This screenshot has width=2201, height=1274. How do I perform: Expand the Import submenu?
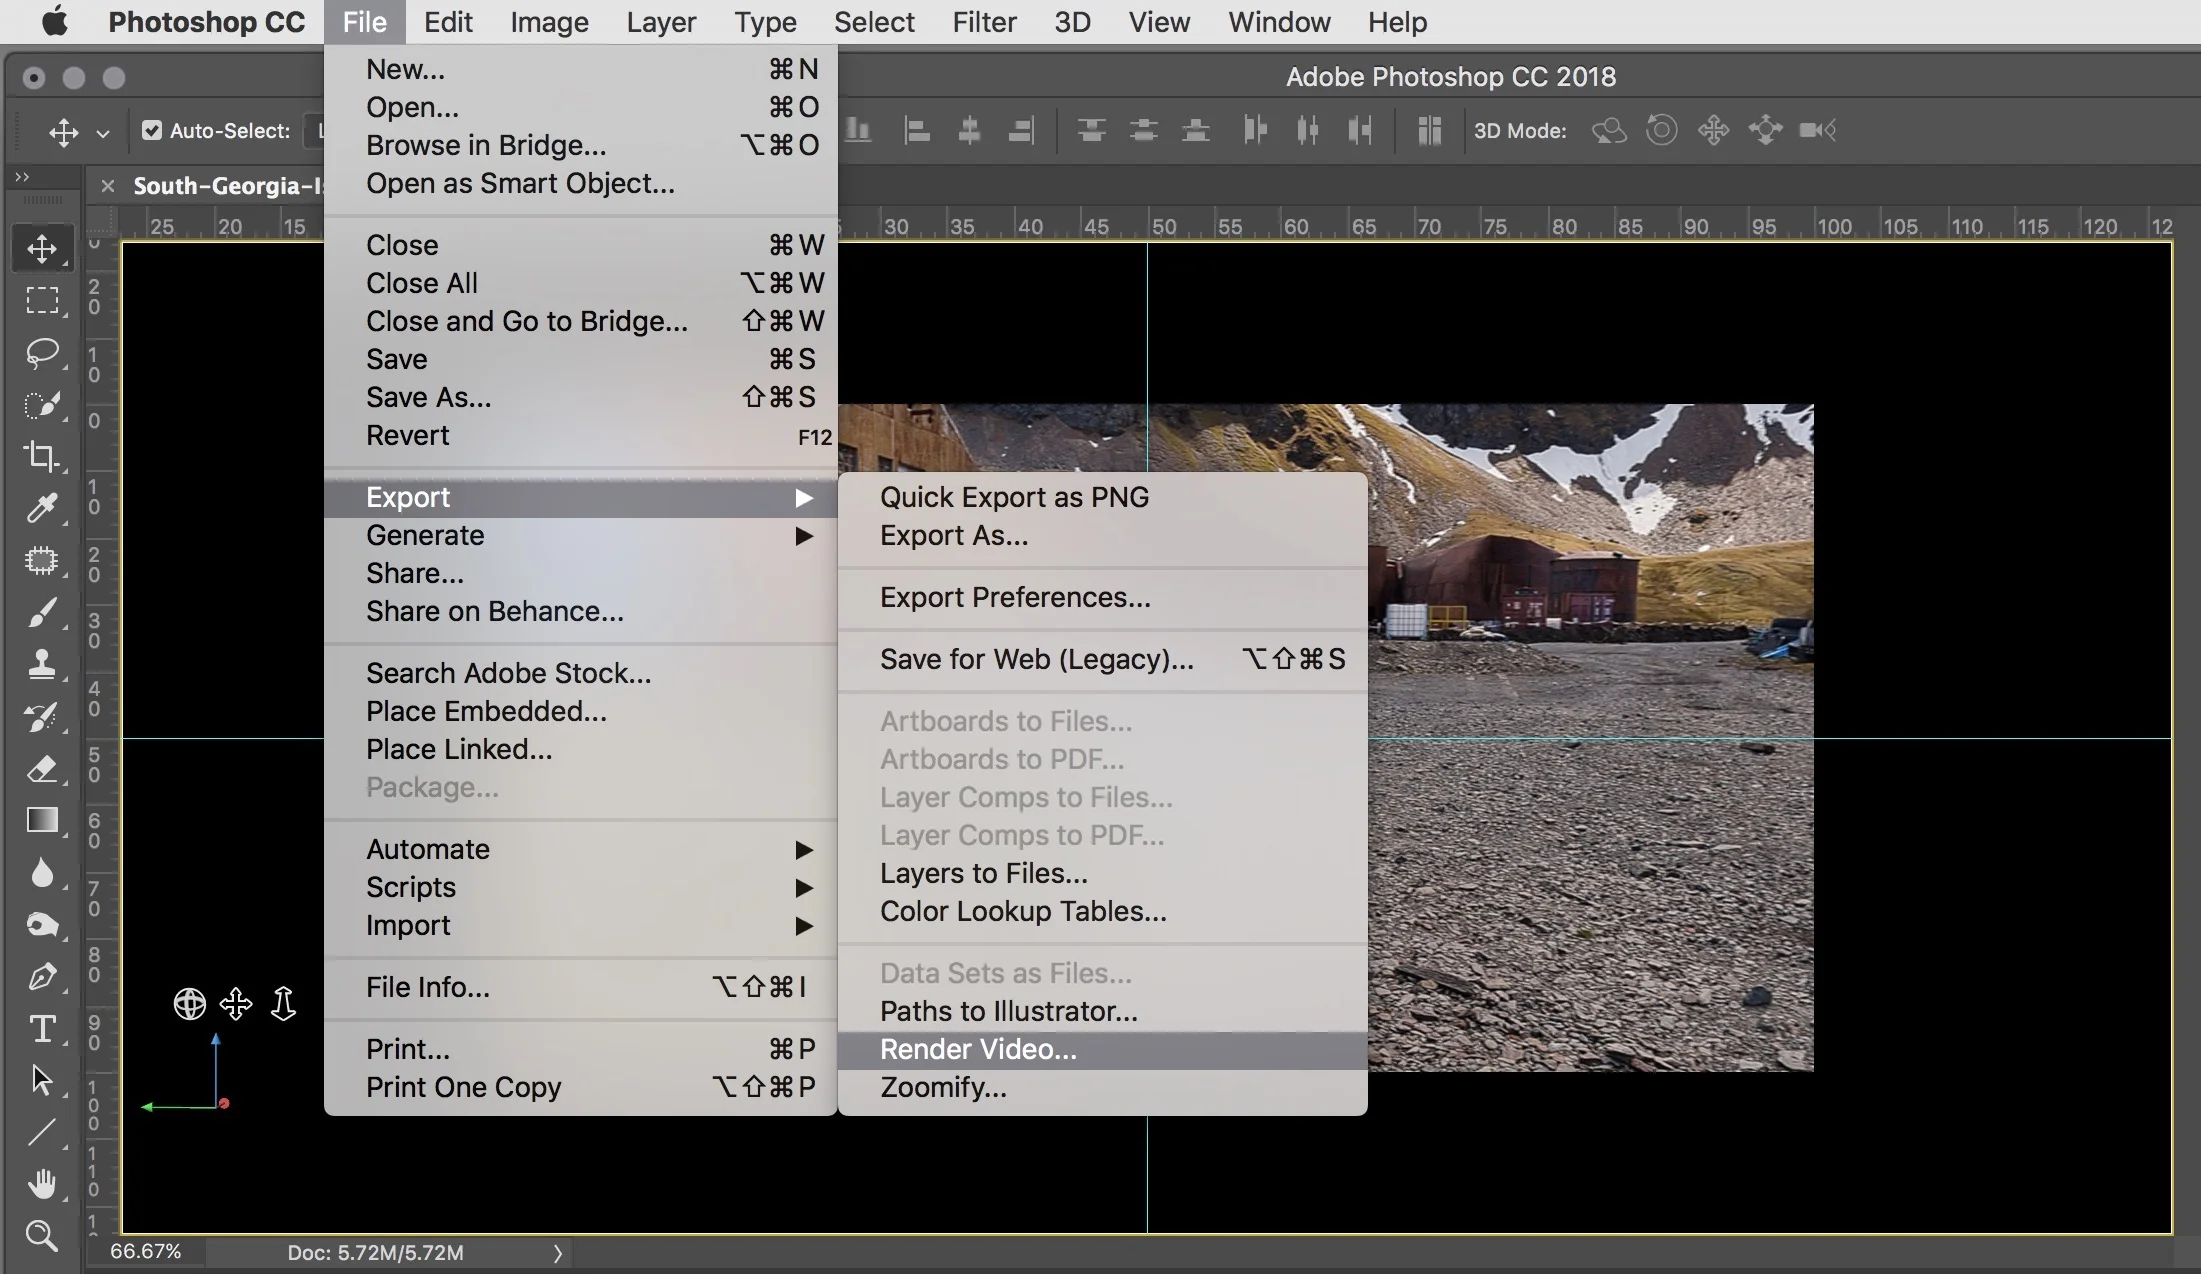[x=803, y=926]
